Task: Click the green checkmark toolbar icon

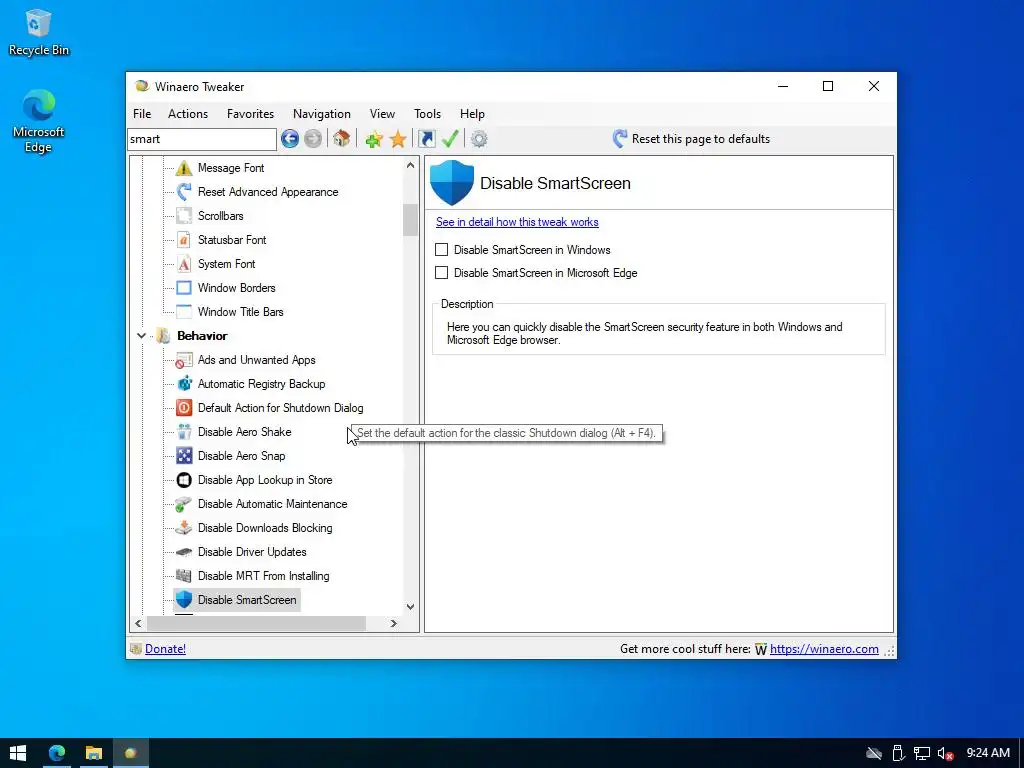Action: point(450,138)
